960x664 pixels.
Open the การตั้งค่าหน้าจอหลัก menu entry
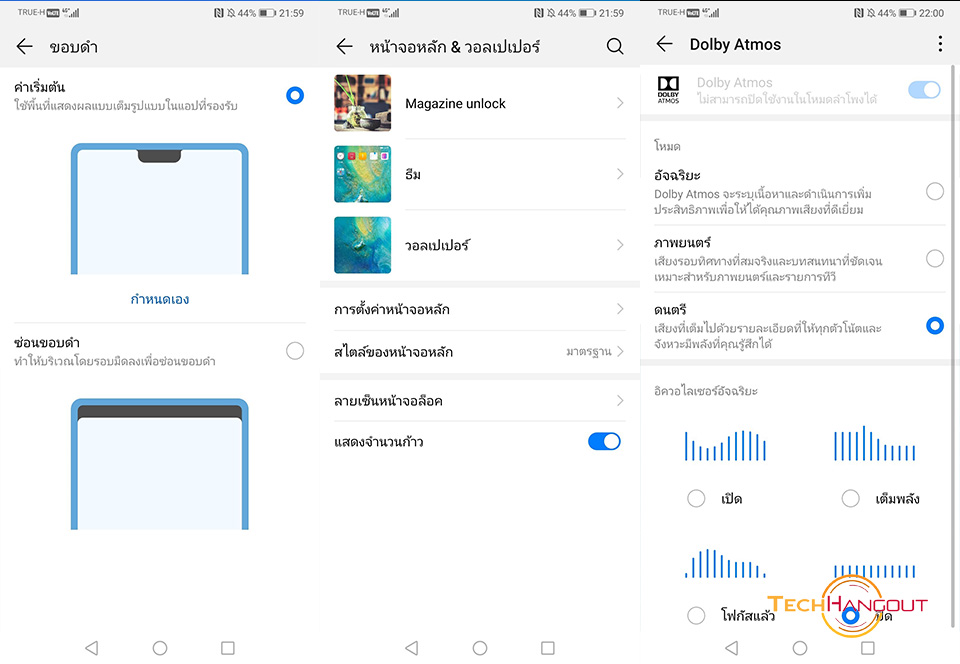(480, 309)
